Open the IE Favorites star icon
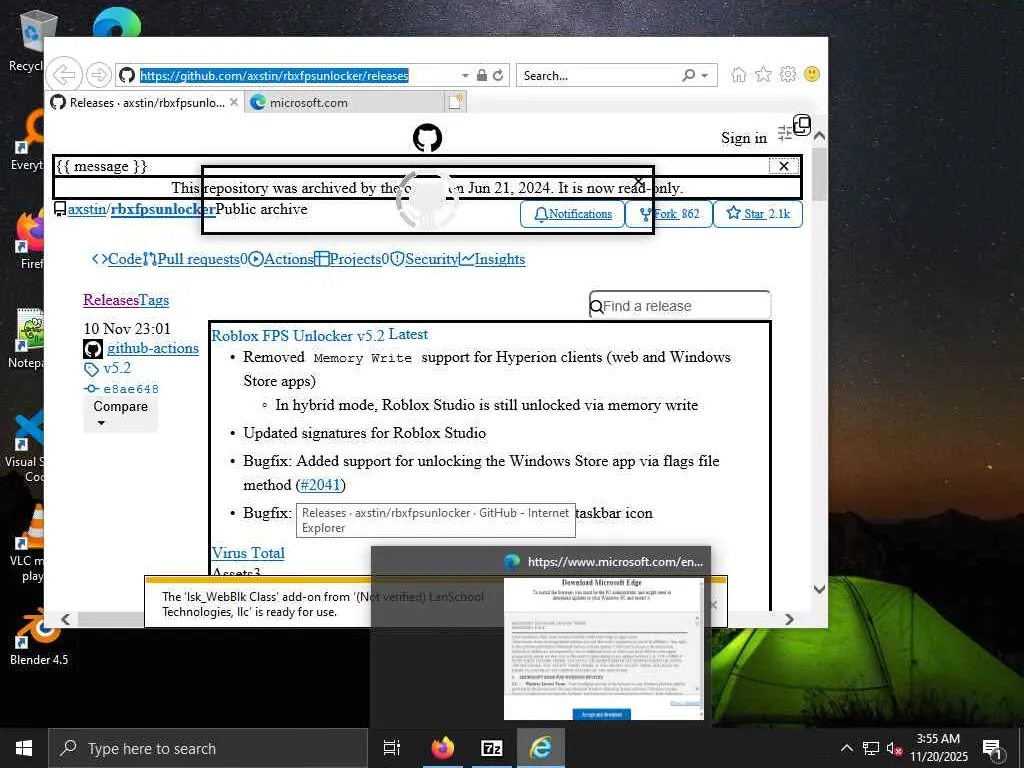1024x768 pixels. tap(763, 74)
